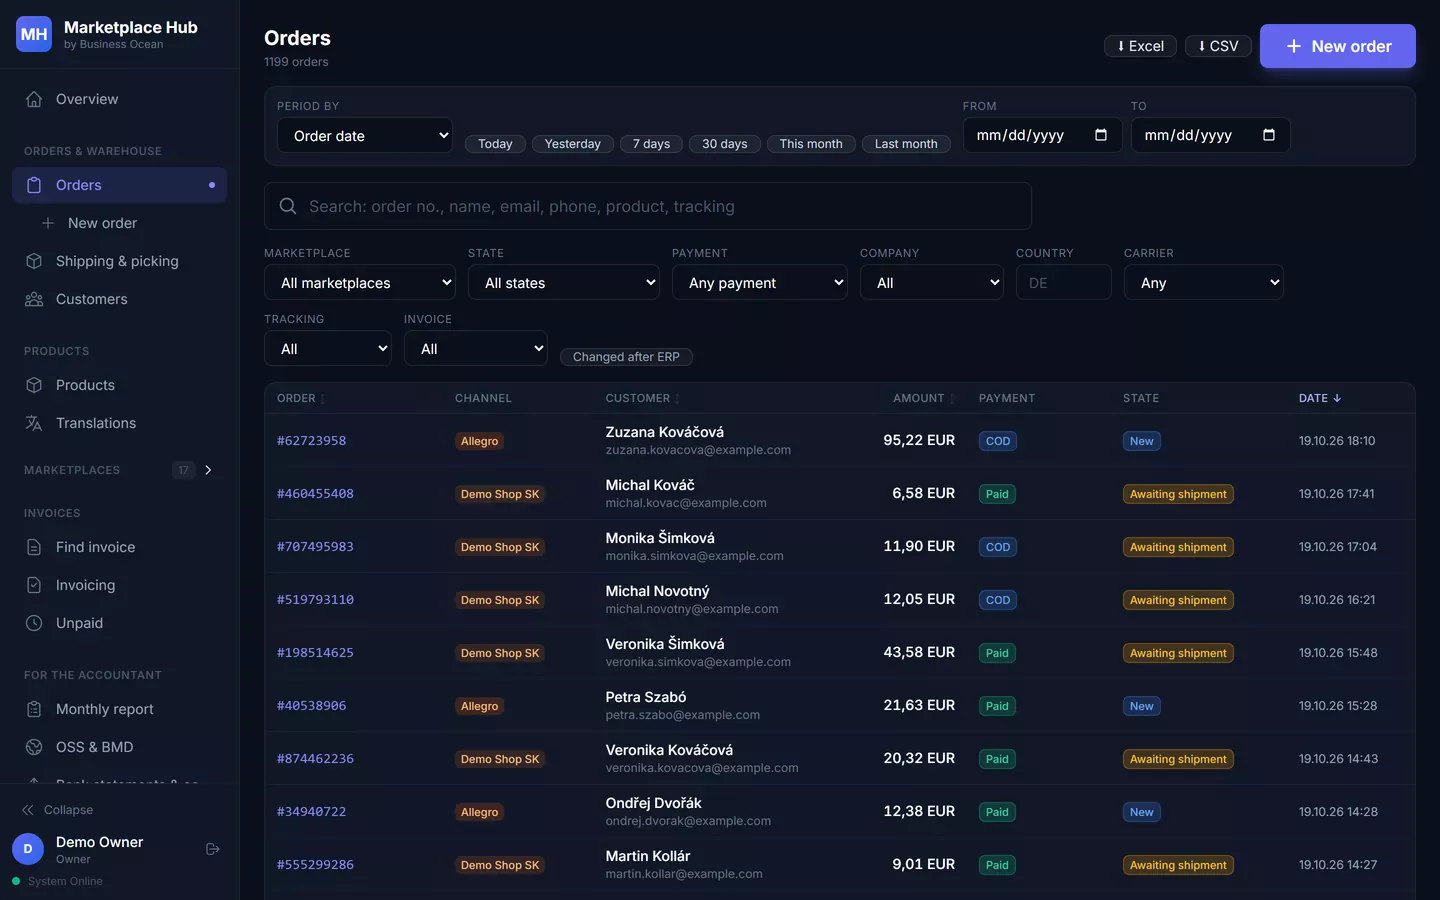Open the Tracking filter dropdown

328,348
